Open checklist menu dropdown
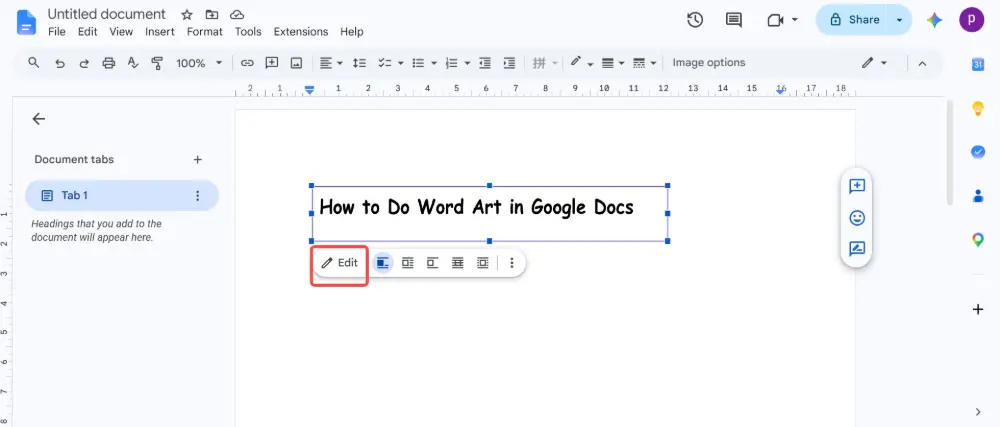1000x427 pixels. click(x=401, y=63)
